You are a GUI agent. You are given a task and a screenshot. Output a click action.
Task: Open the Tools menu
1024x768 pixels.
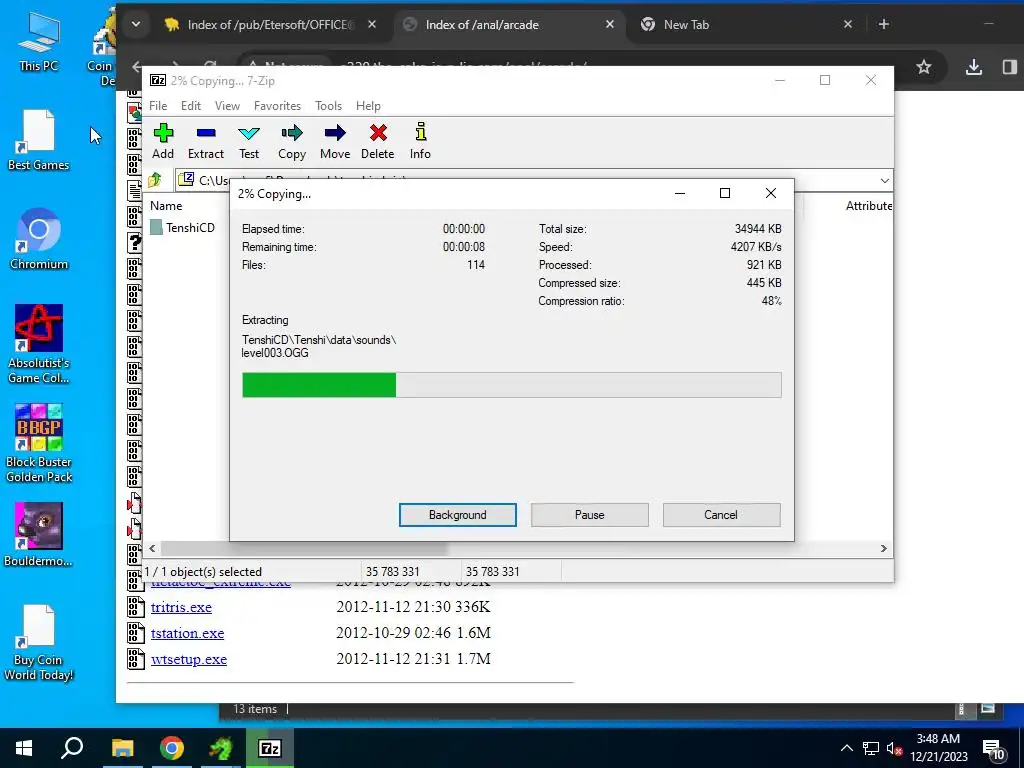(x=328, y=106)
